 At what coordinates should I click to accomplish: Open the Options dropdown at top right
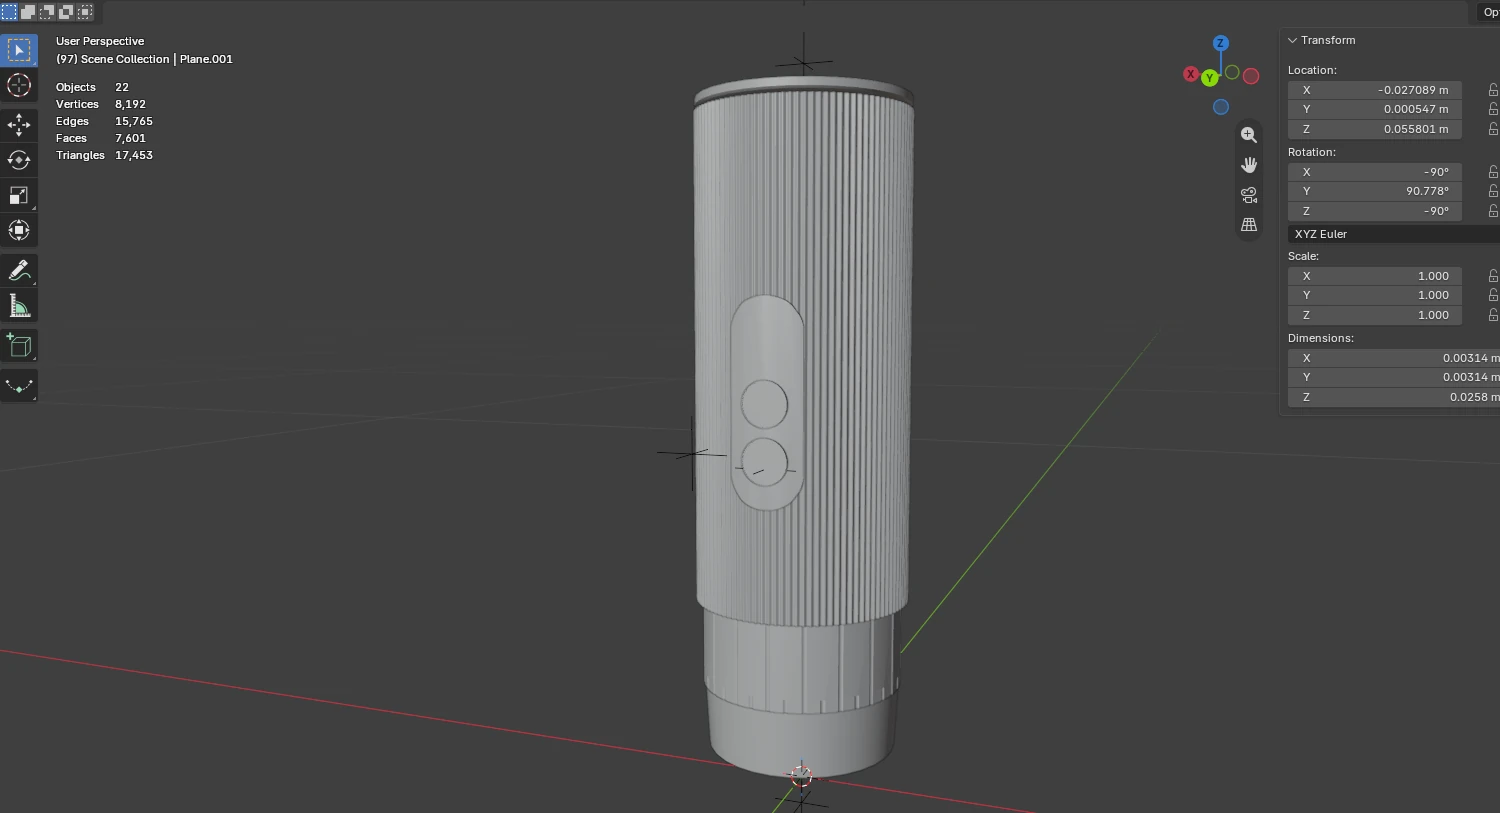pos(1489,12)
